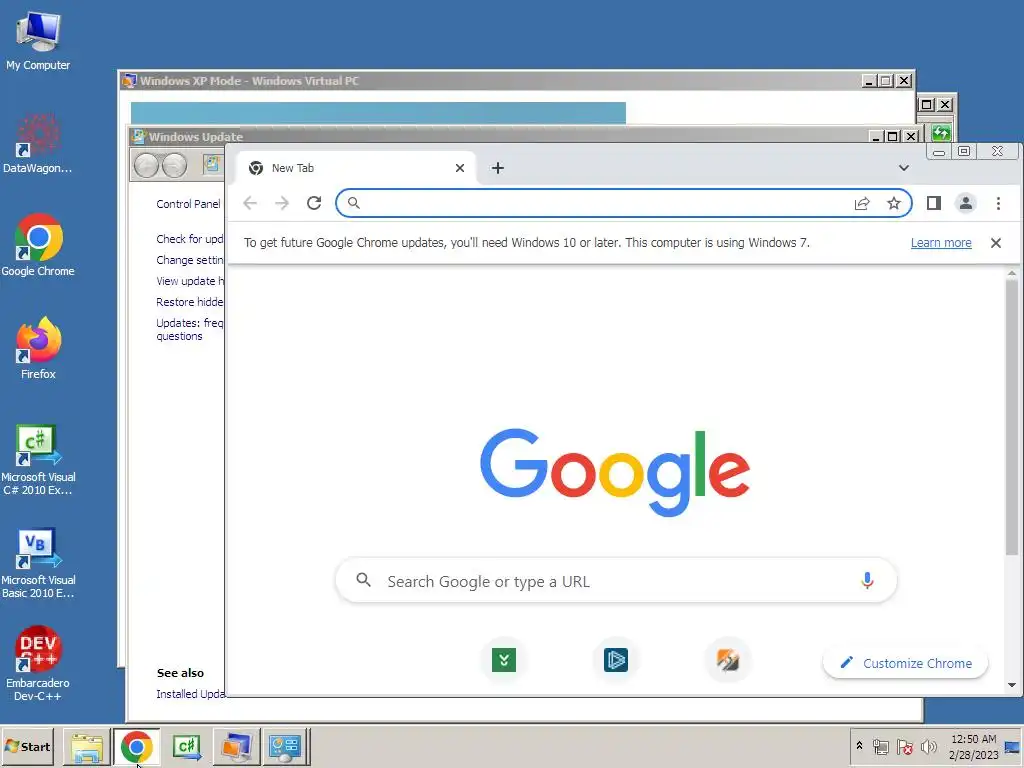Open Windows Explorer from the taskbar
This screenshot has width=1024, height=768.
pos(86,747)
